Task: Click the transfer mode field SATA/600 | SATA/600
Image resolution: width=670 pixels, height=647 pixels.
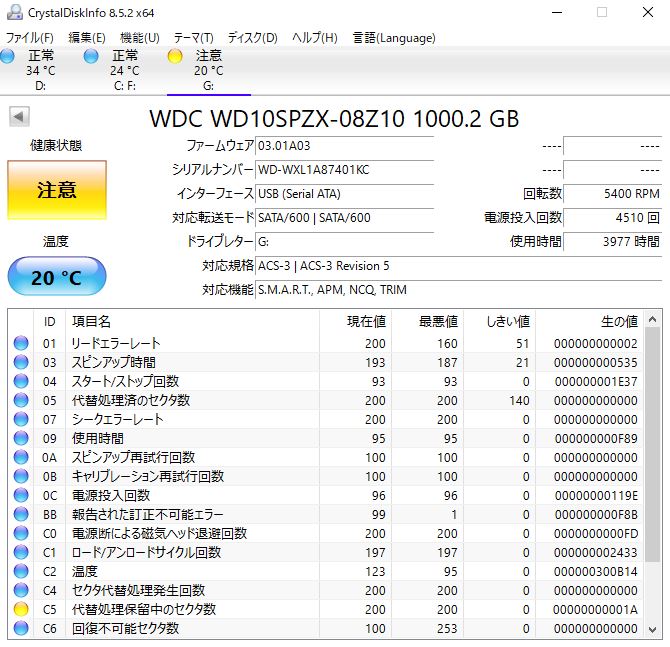Action: click(344, 218)
